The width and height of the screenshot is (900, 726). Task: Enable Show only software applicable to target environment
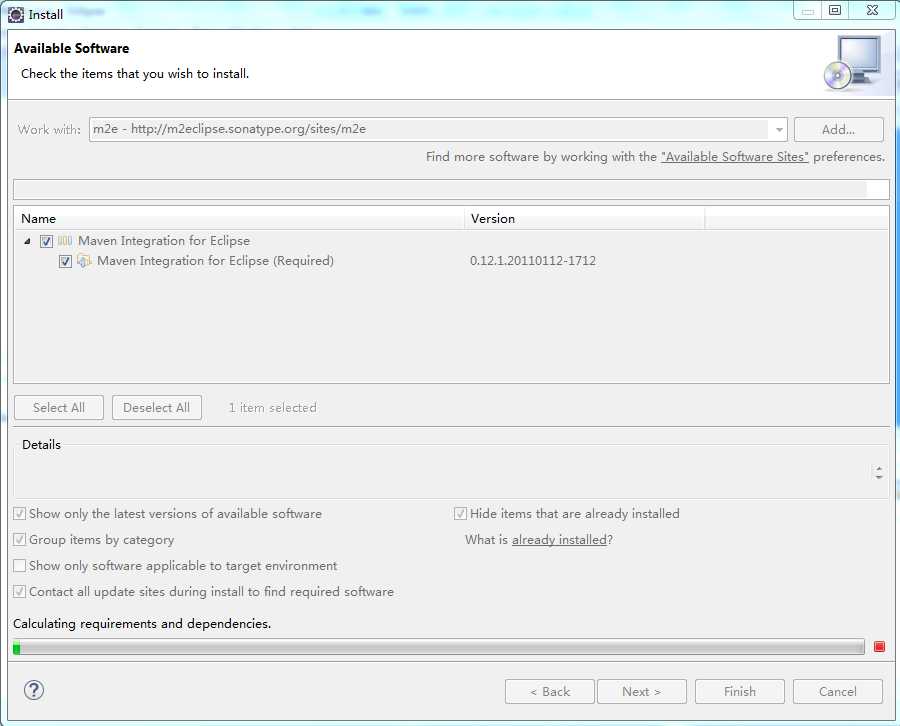[20, 566]
